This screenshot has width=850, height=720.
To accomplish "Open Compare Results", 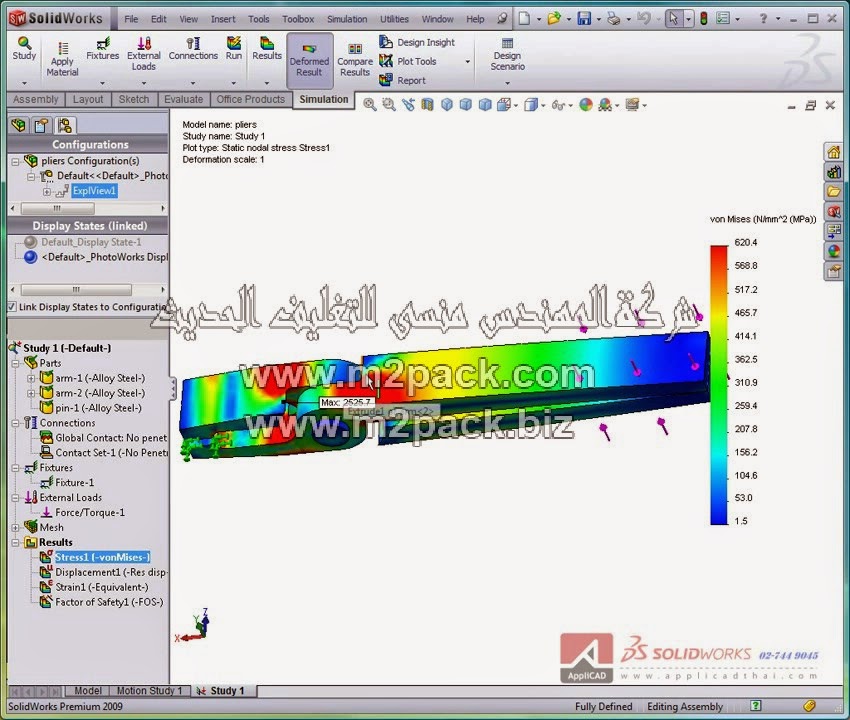I will (355, 60).
